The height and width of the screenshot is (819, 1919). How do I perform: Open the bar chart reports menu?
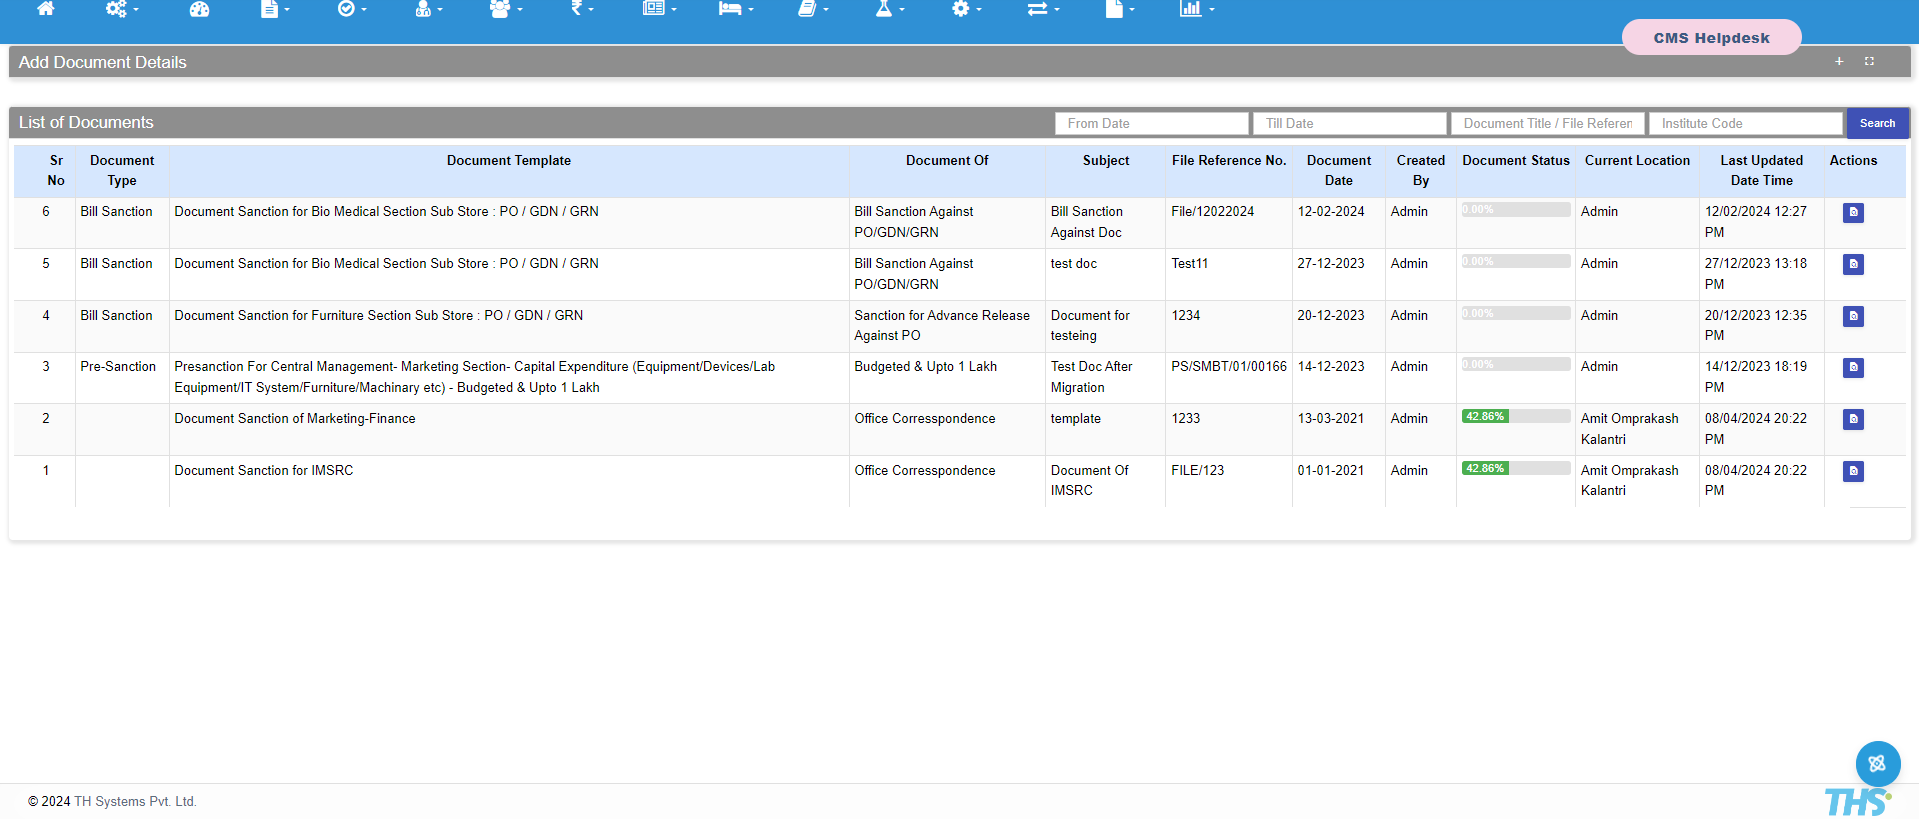[1196, 9]
